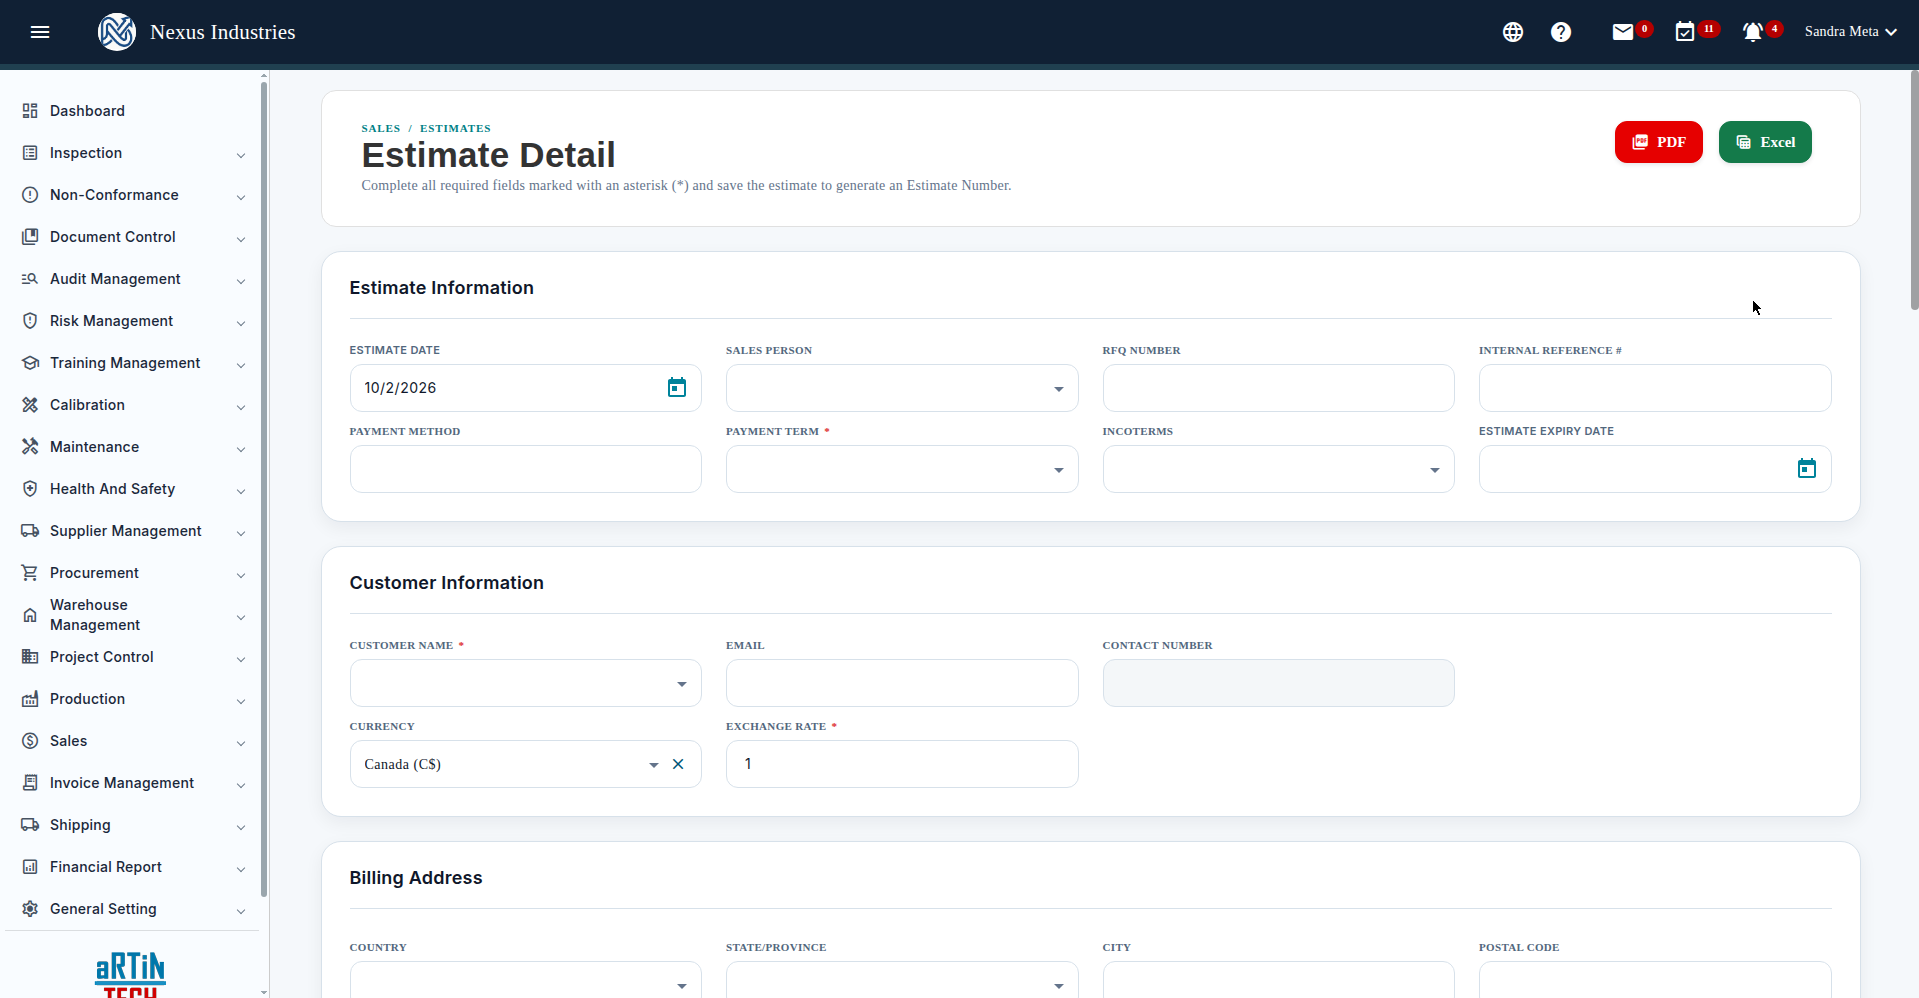Click the Nexus Industries logo
1919x998 pixels.
point(117,32)
